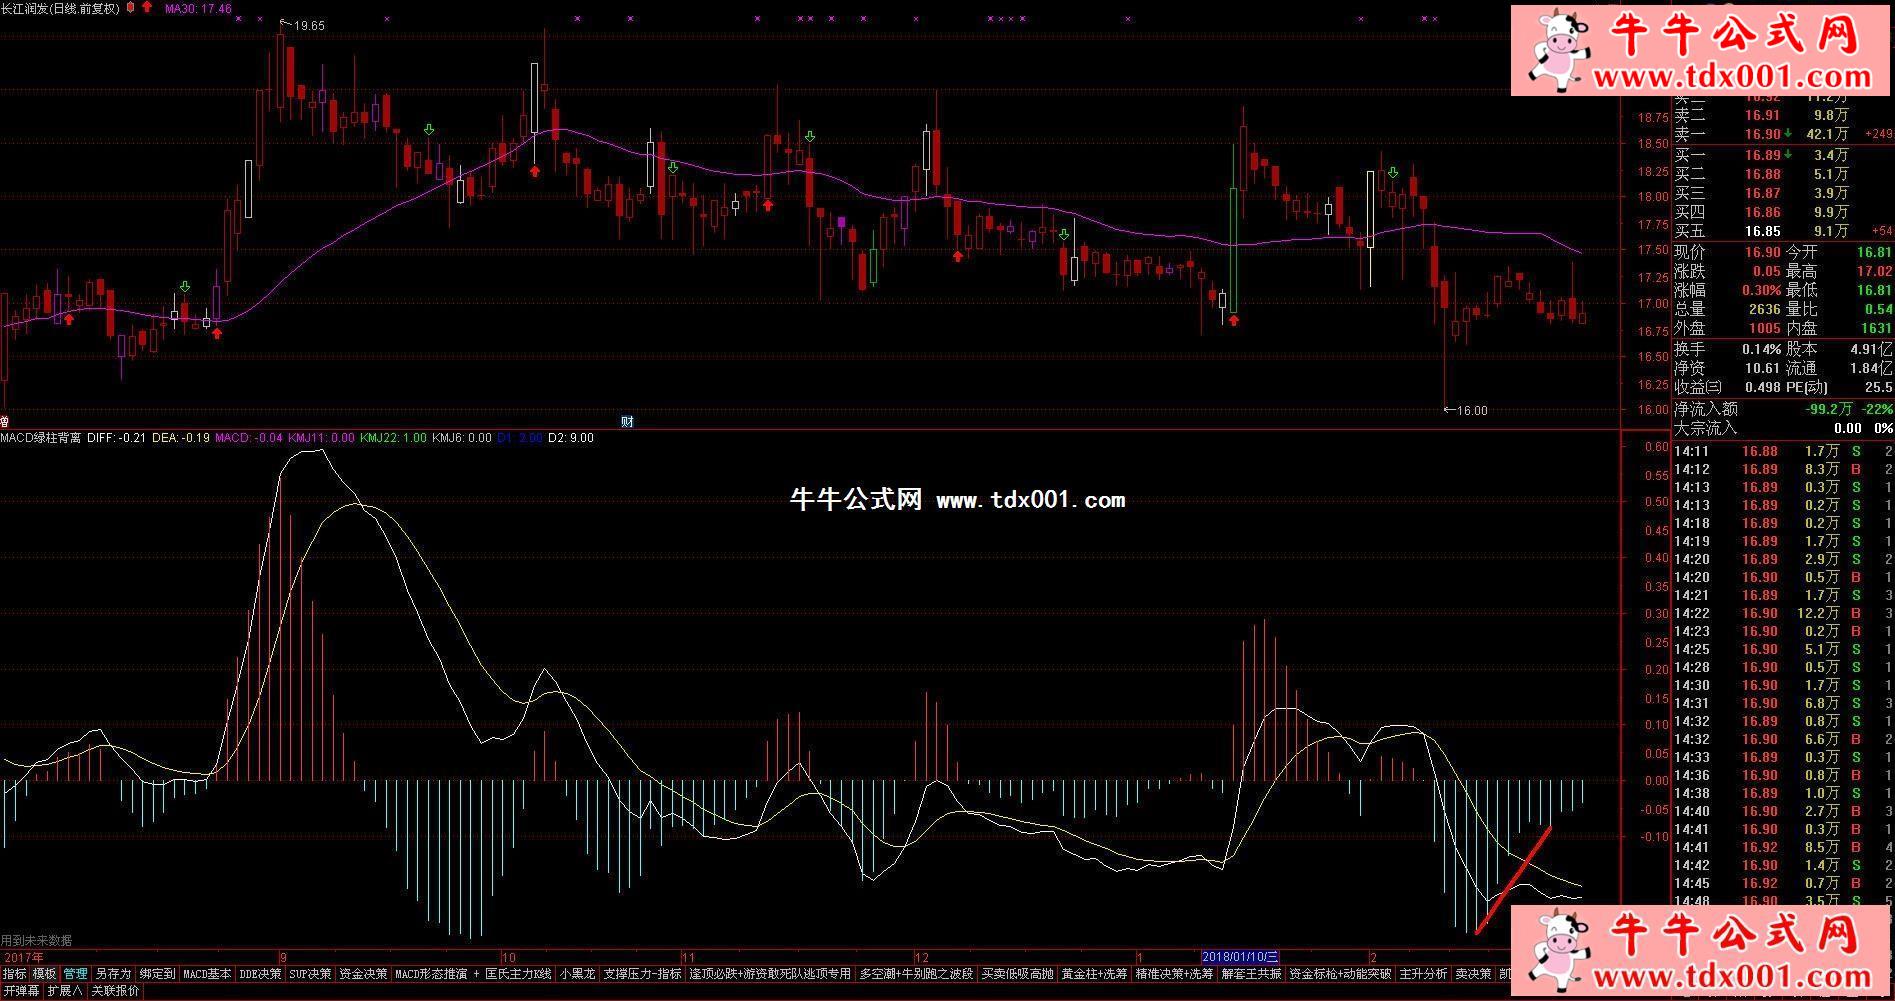Click the leftmost green sell arrow on the chart
The height and width of the screenshot is (1001, 1895).
tap(185, 288)
